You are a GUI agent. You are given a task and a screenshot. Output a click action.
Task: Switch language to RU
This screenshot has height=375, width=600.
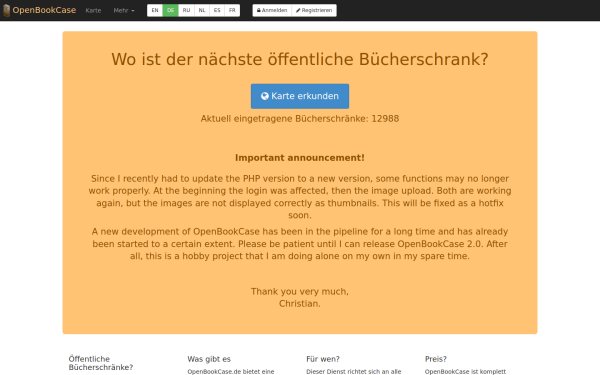click(x=186, y=10)
